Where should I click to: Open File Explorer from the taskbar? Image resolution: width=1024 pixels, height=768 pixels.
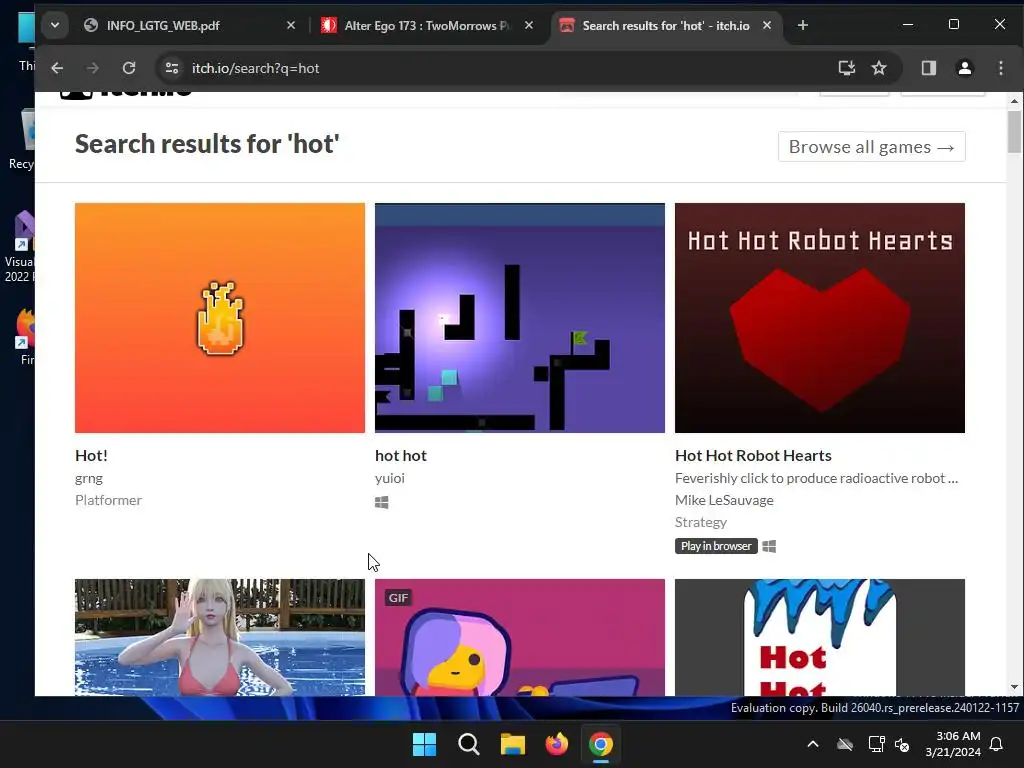click(513, 744)
